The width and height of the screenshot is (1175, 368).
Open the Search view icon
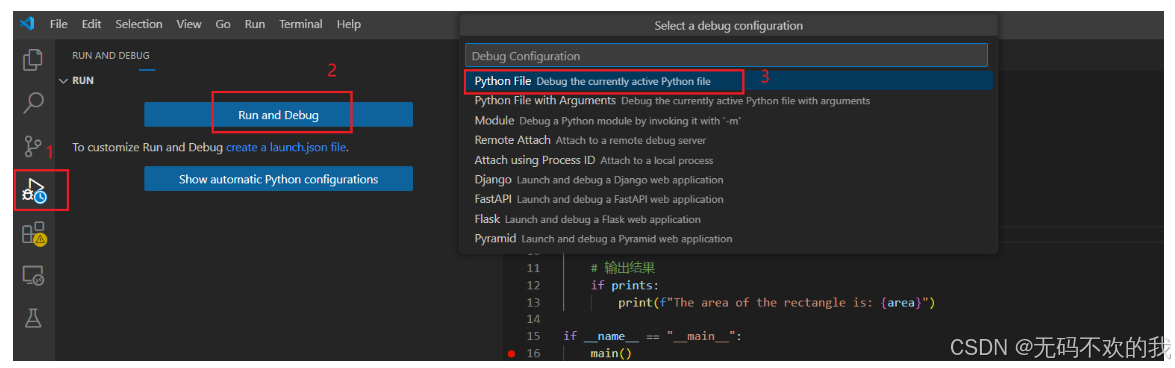(33, 102)
